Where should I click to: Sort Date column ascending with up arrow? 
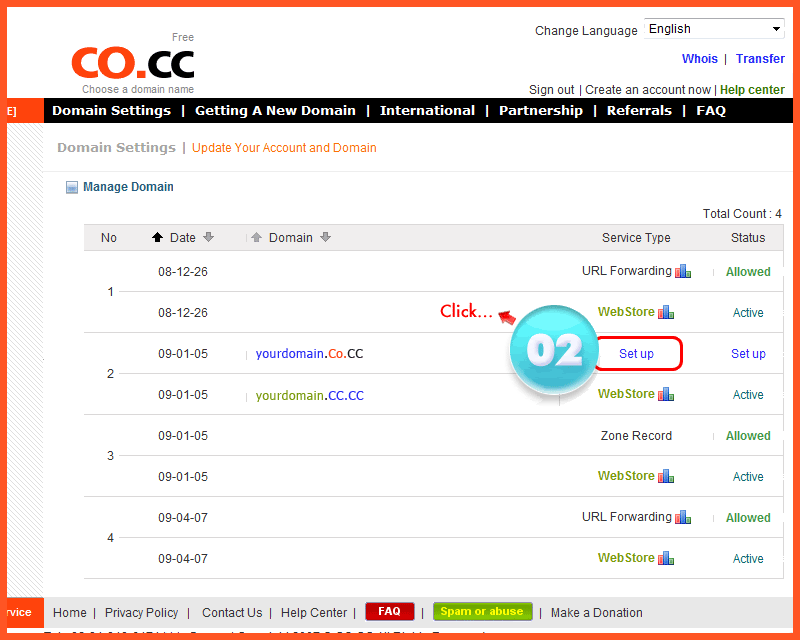pyautogui.click(x=157, y=238)
